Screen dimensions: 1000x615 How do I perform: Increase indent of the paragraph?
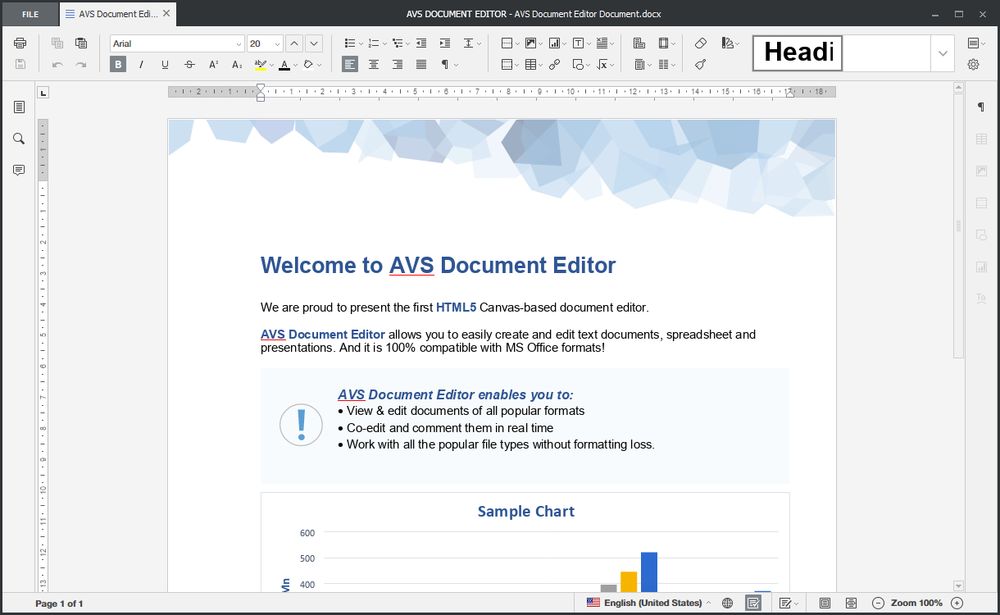tap(445, 43)
